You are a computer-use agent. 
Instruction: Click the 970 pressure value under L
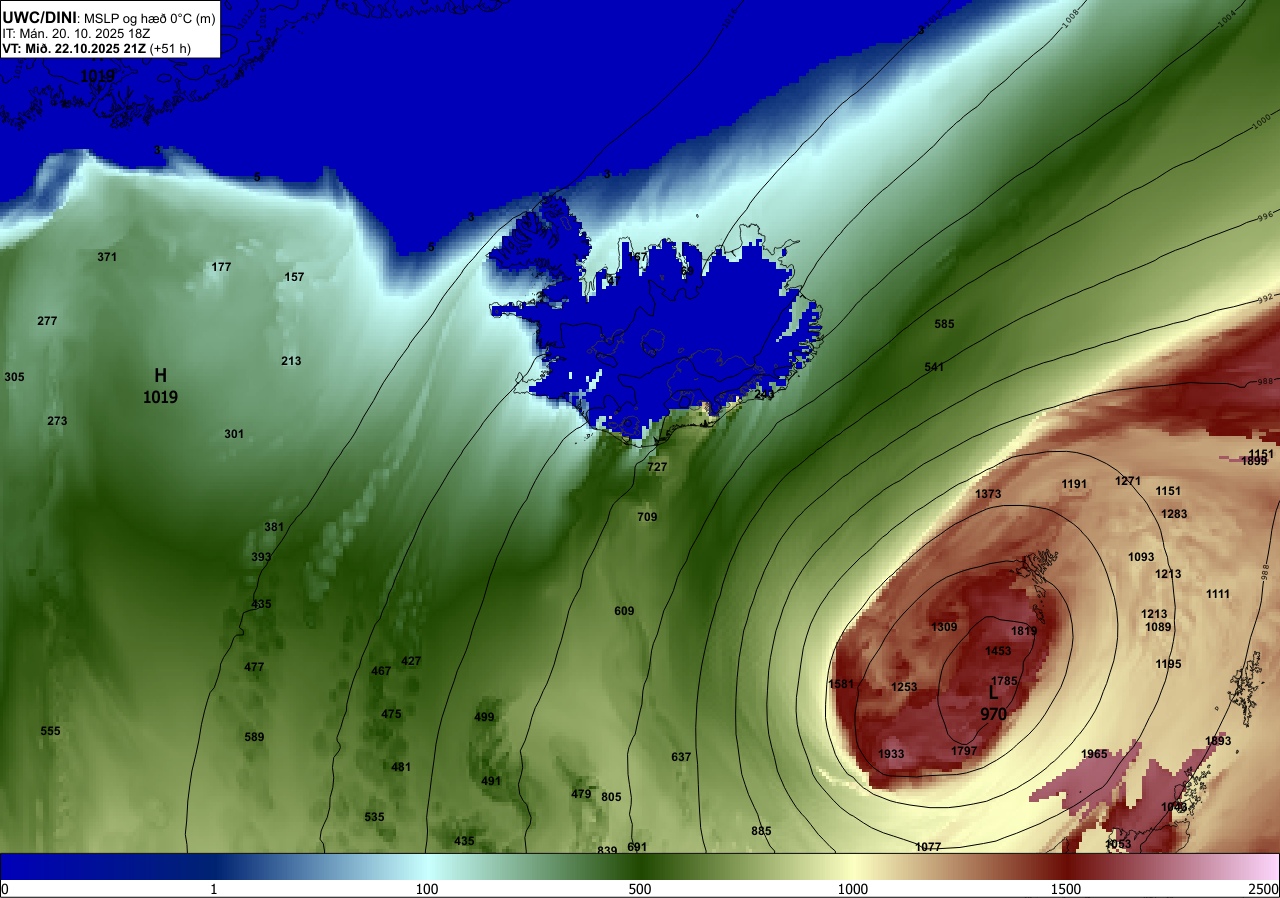pos(993,714)
